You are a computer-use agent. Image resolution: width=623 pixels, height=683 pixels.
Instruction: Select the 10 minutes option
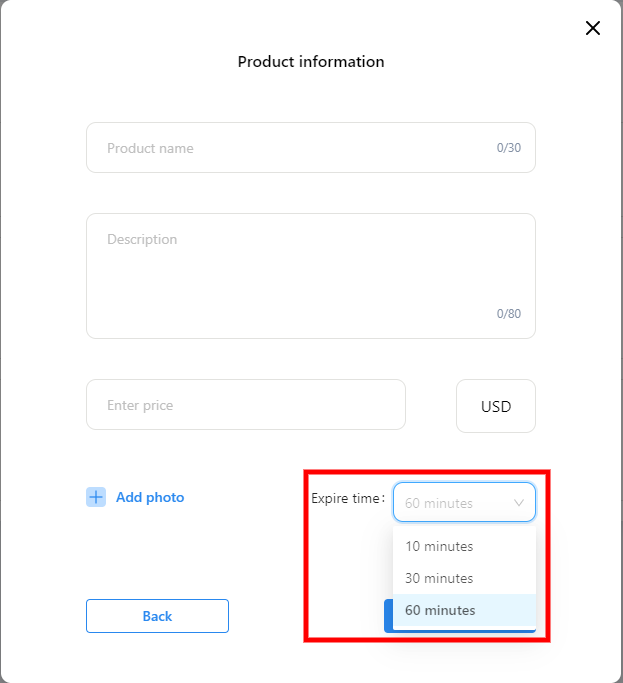(439, 546)
